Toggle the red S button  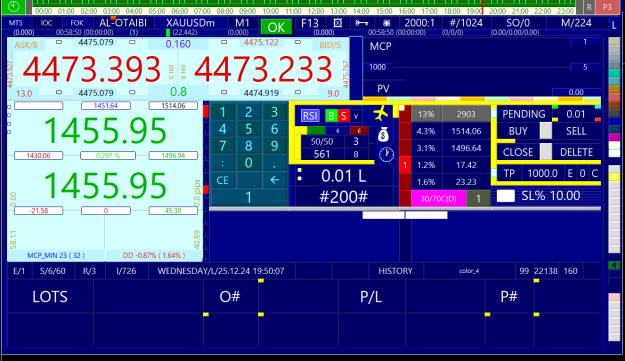(x=344, y=116)
